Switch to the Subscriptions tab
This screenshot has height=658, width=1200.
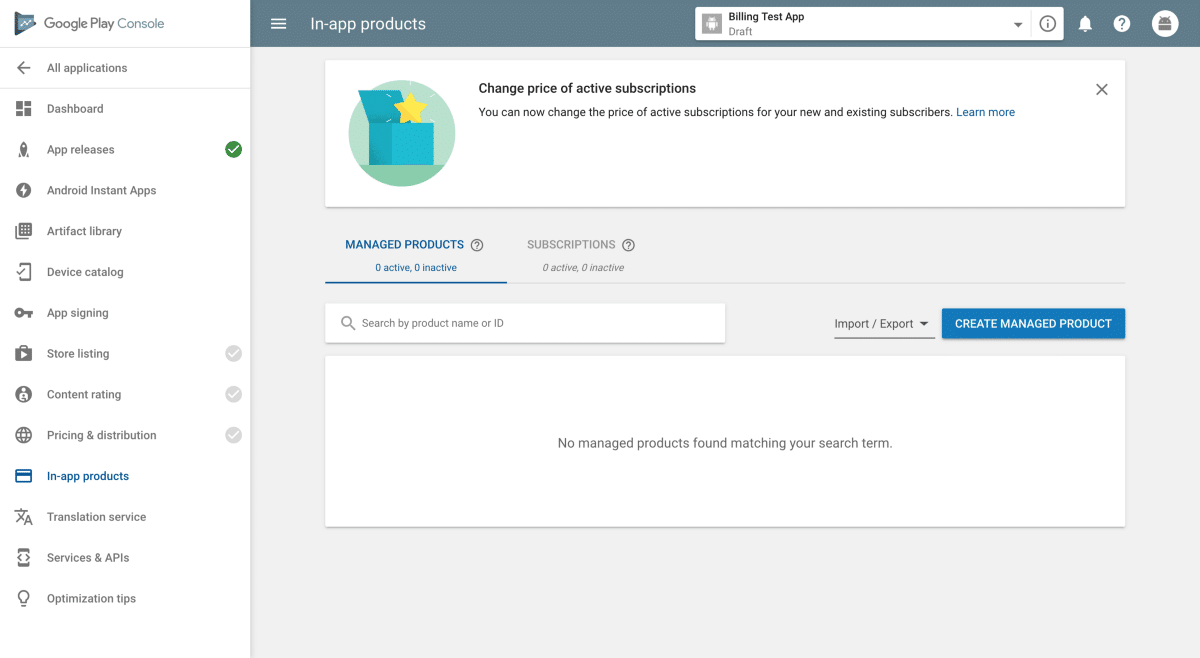tap(583, 254)
